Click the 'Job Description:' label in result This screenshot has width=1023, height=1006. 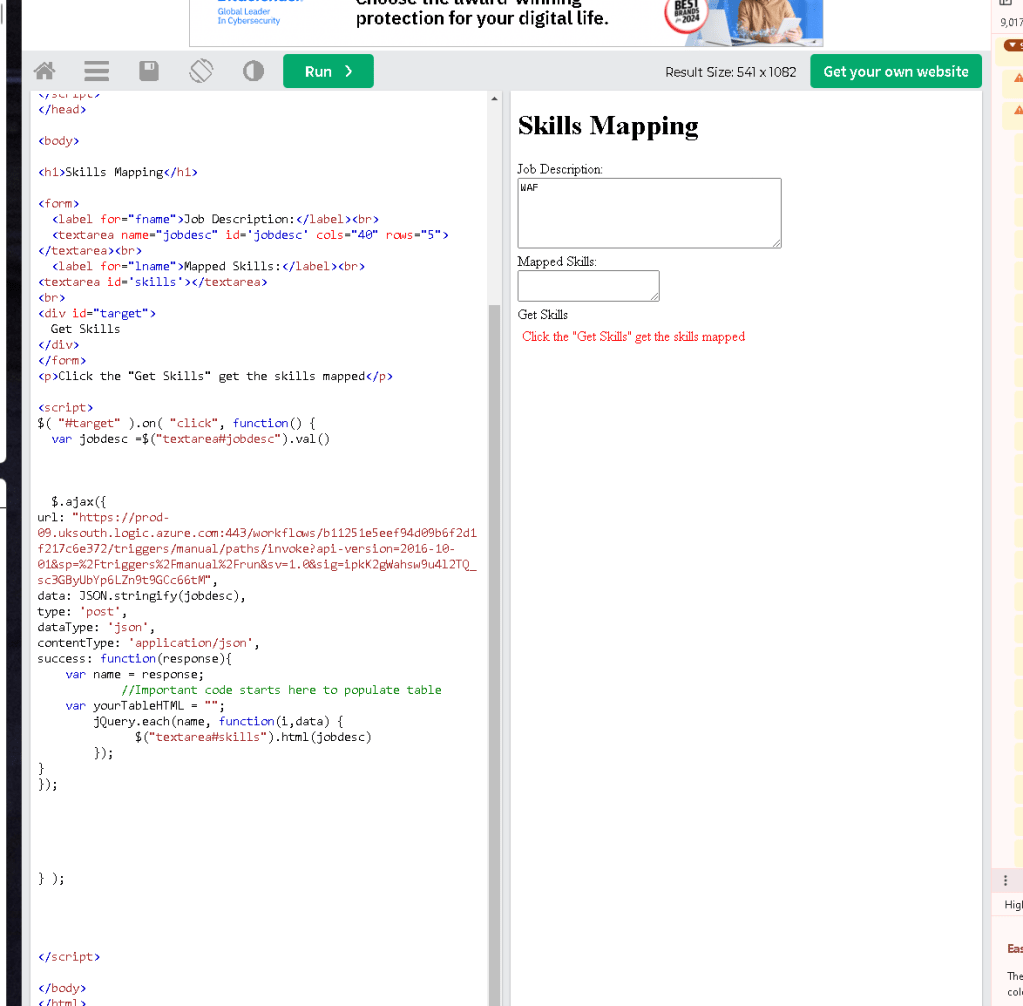pos(559,170)
